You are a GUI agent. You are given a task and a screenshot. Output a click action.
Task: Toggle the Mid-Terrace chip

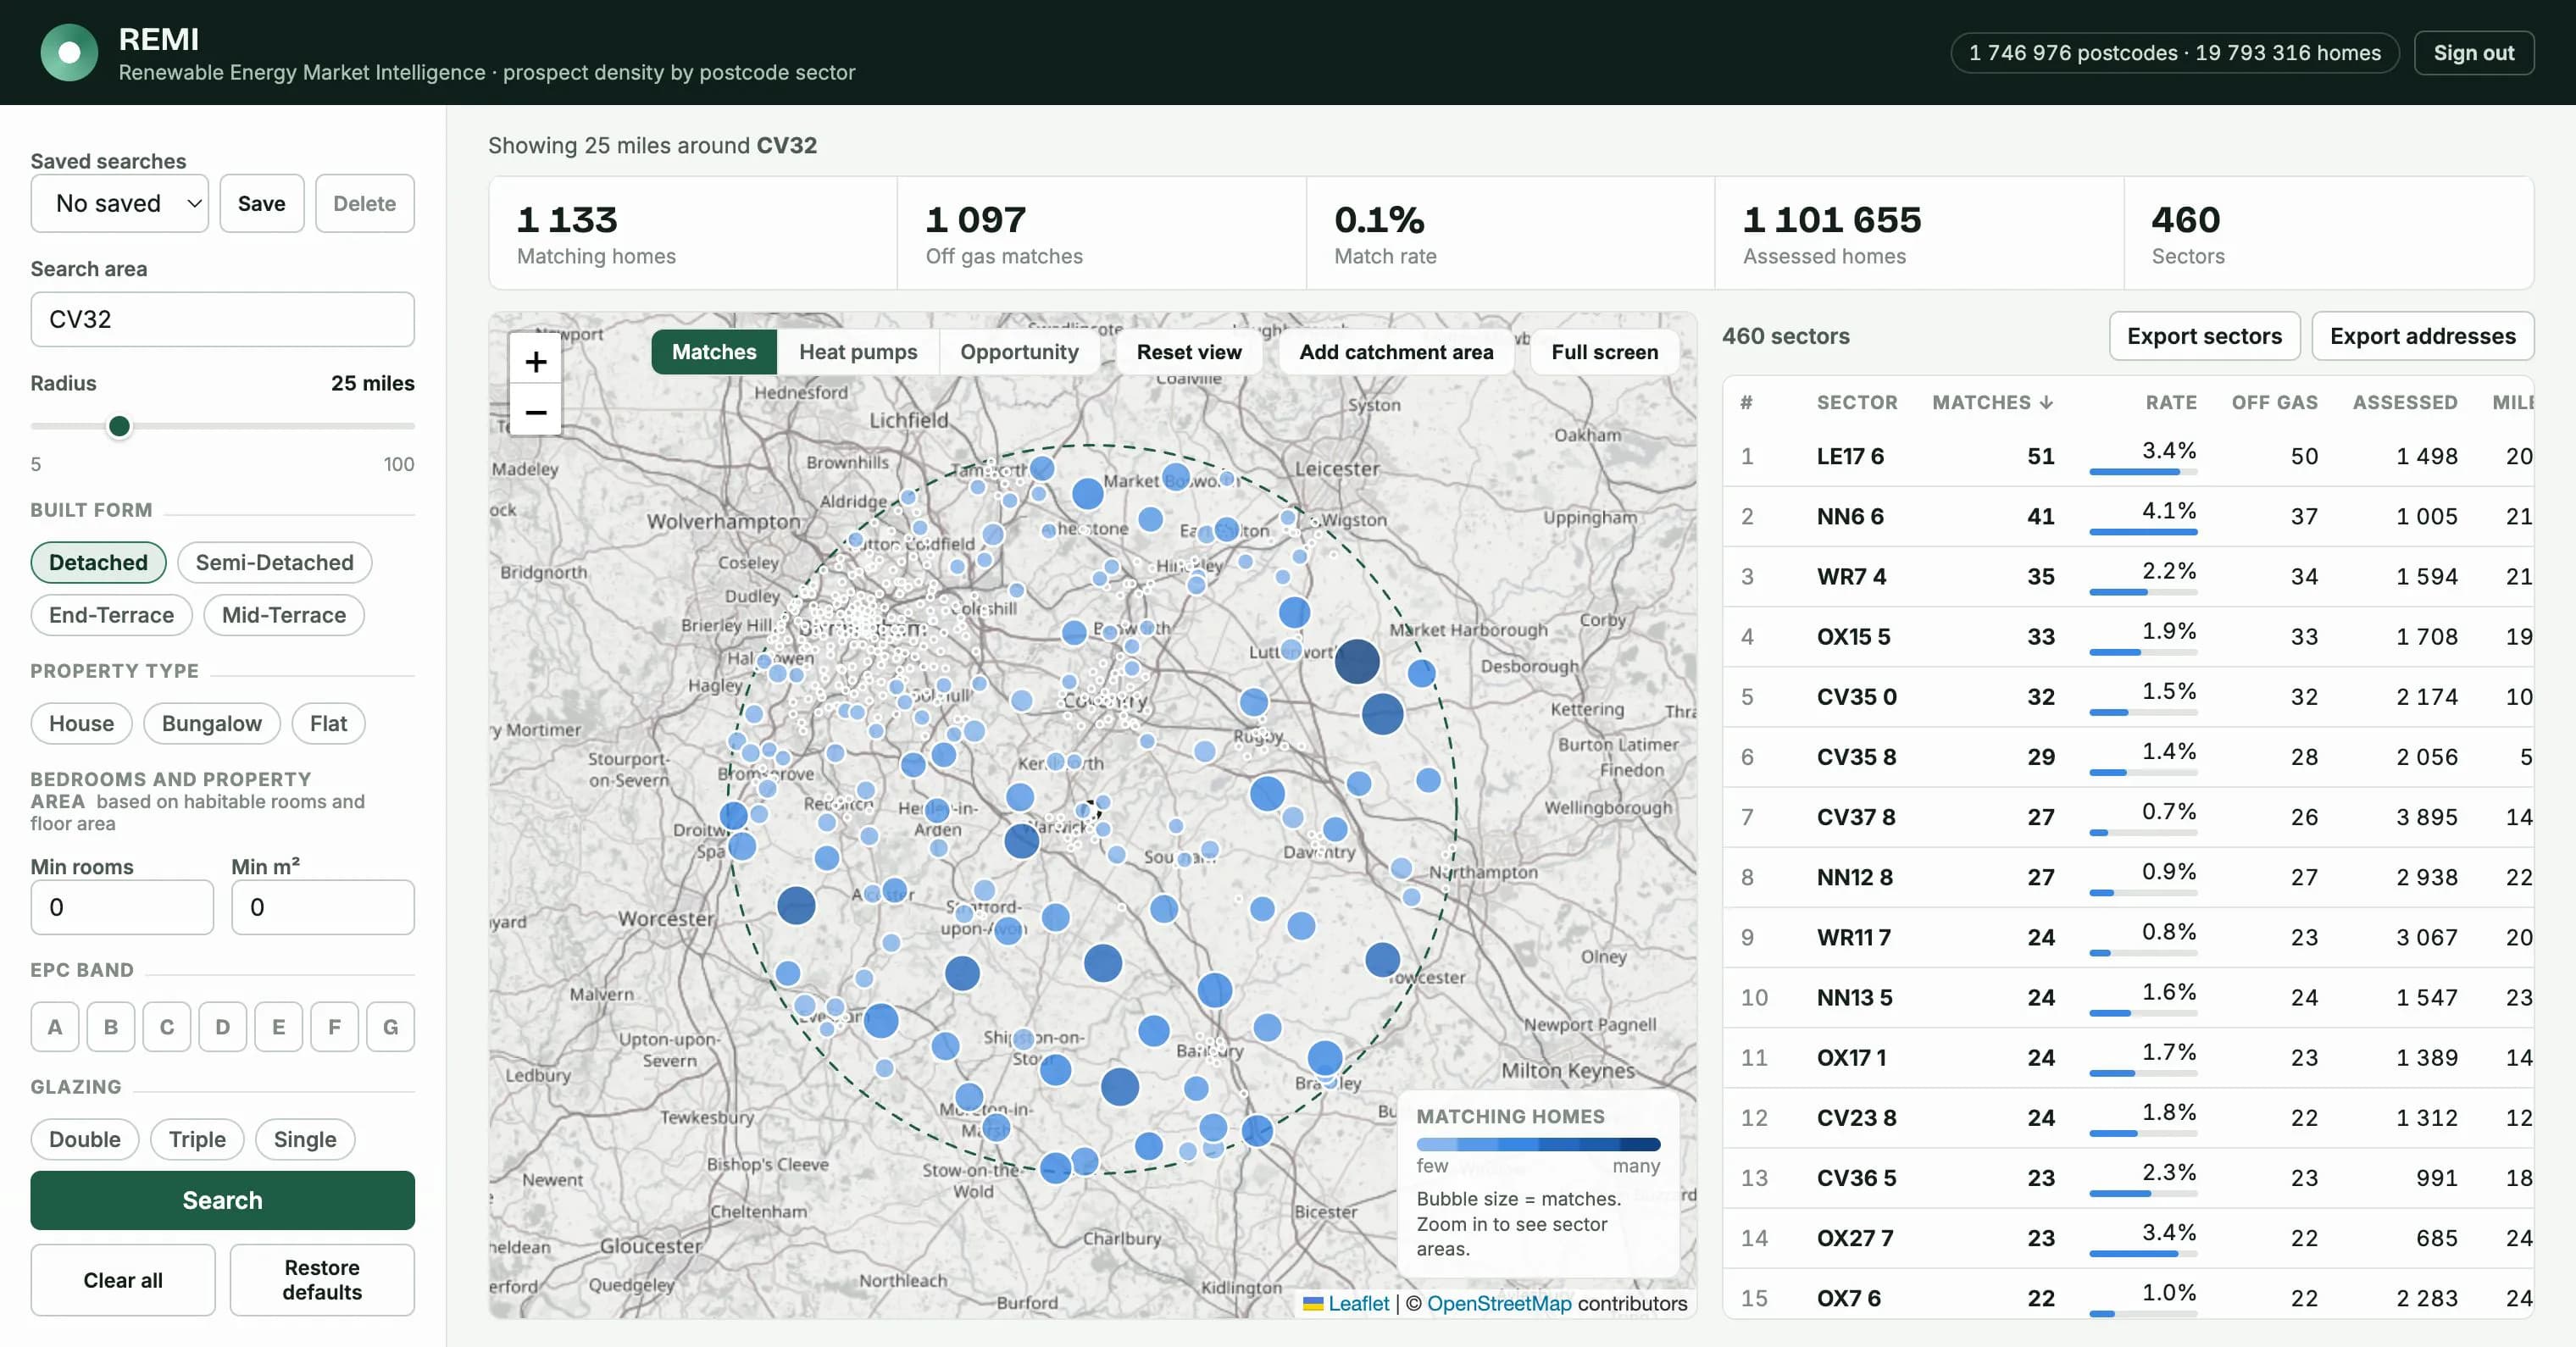click(x=284, y=615)
